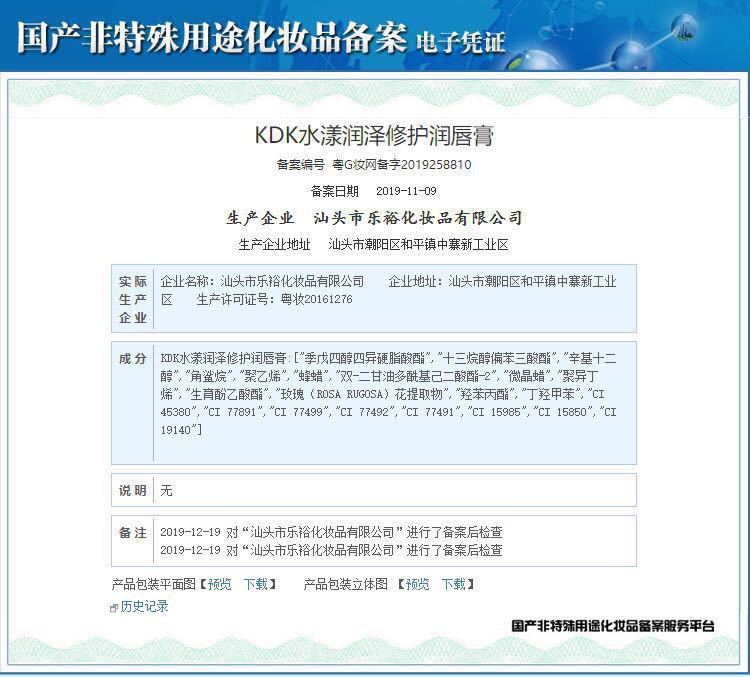The image size is (750, 677).
Task: Click the 电子凭证 text in banner
Action: (460, 43)
